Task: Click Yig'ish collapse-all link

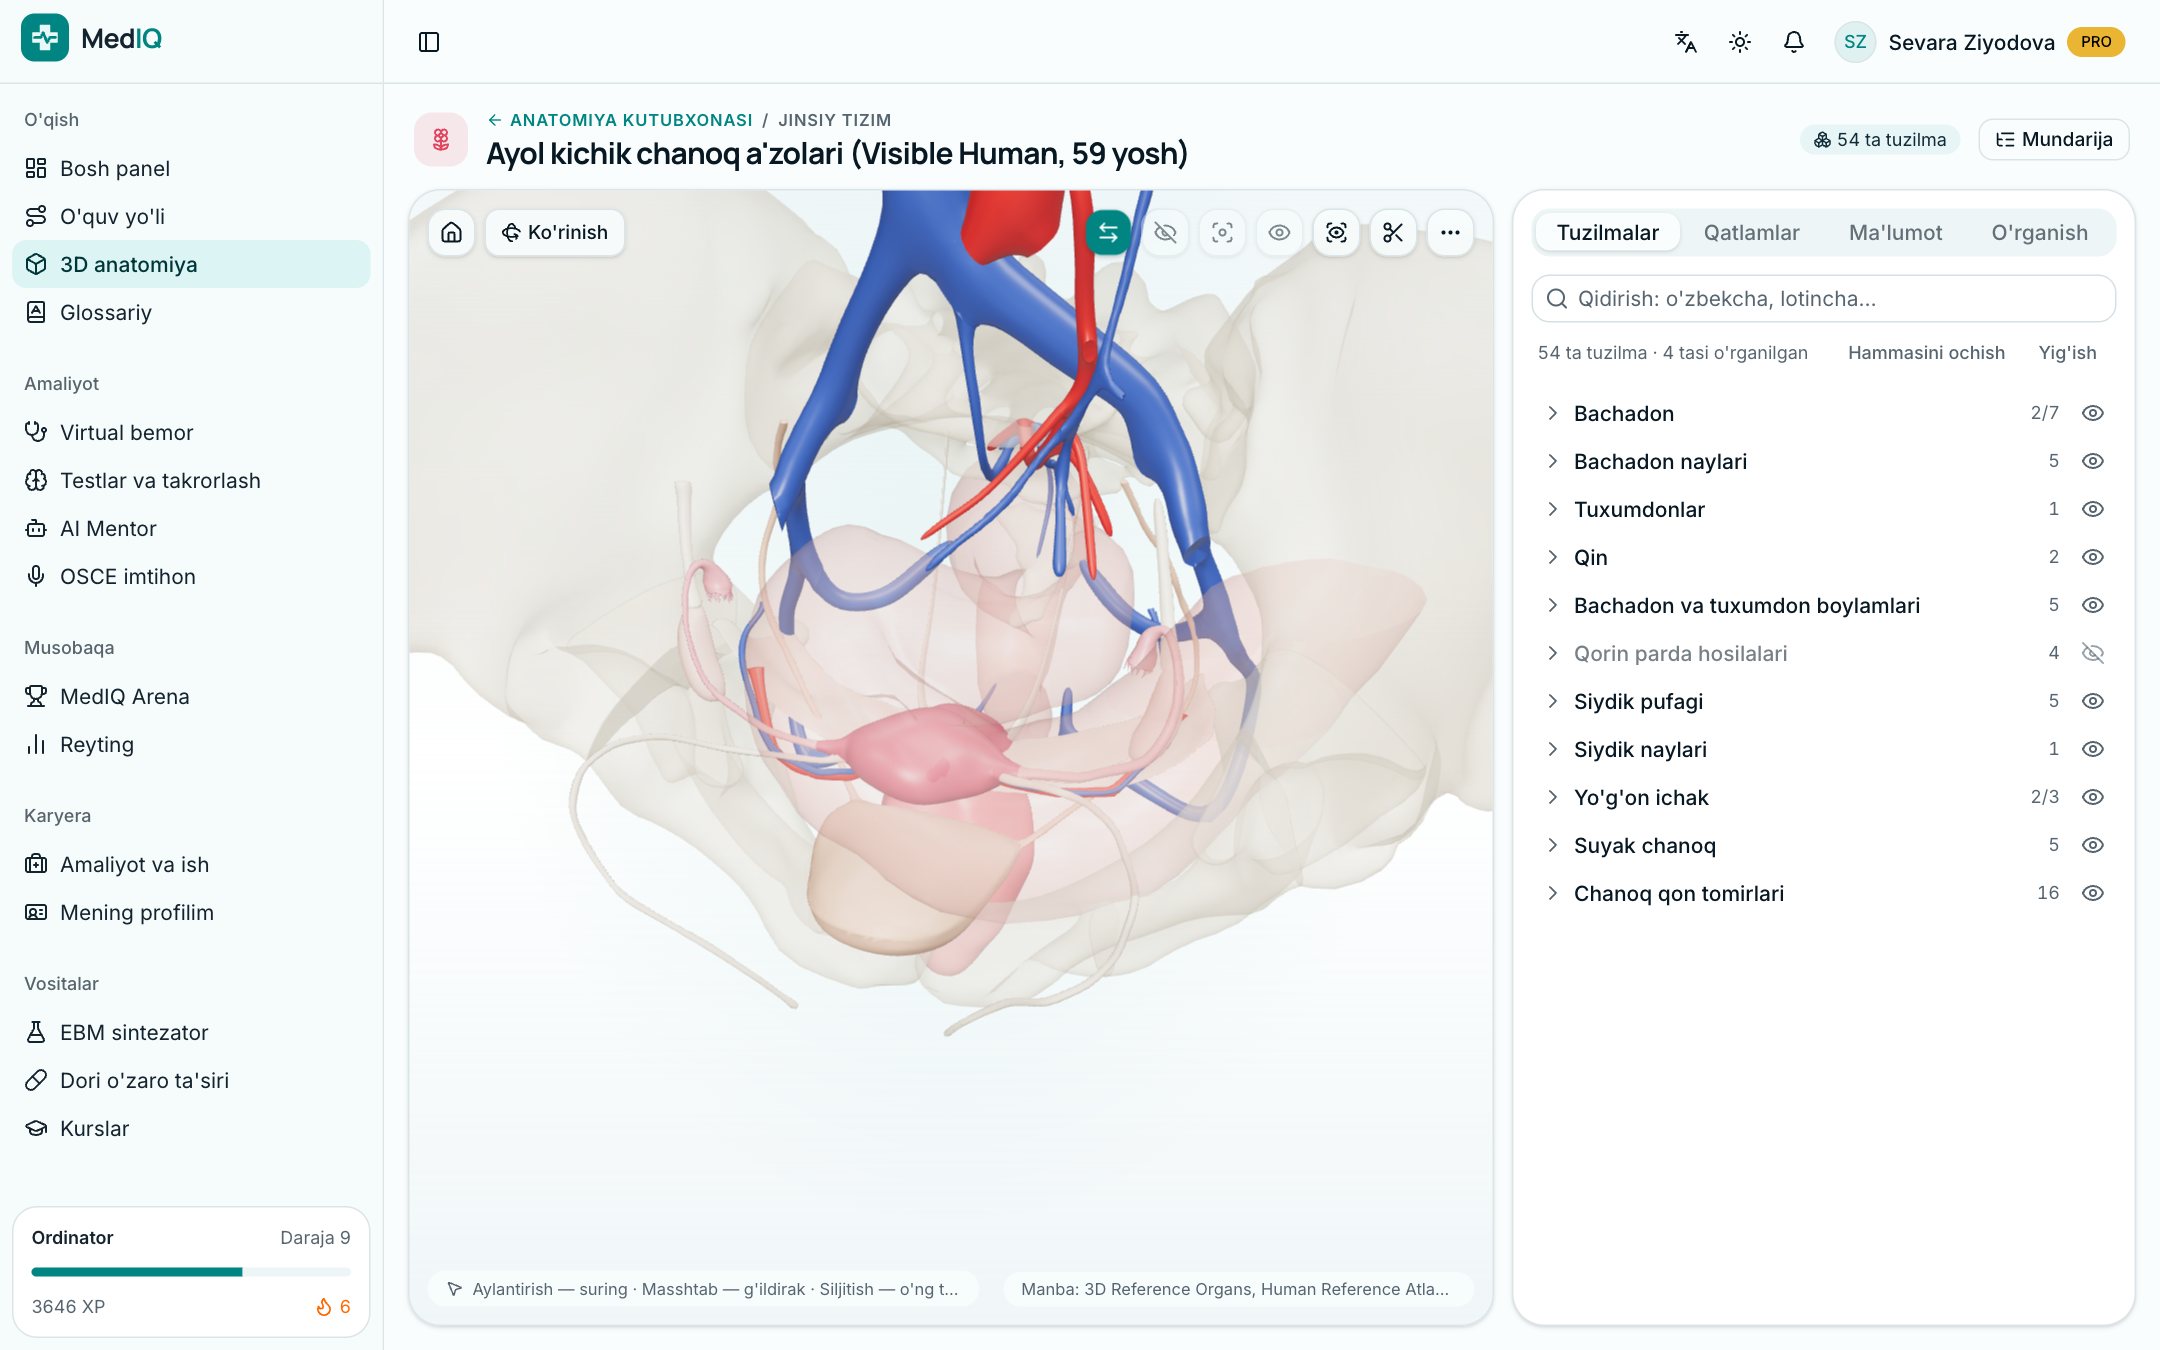Action: click(x=2067, y=353)
